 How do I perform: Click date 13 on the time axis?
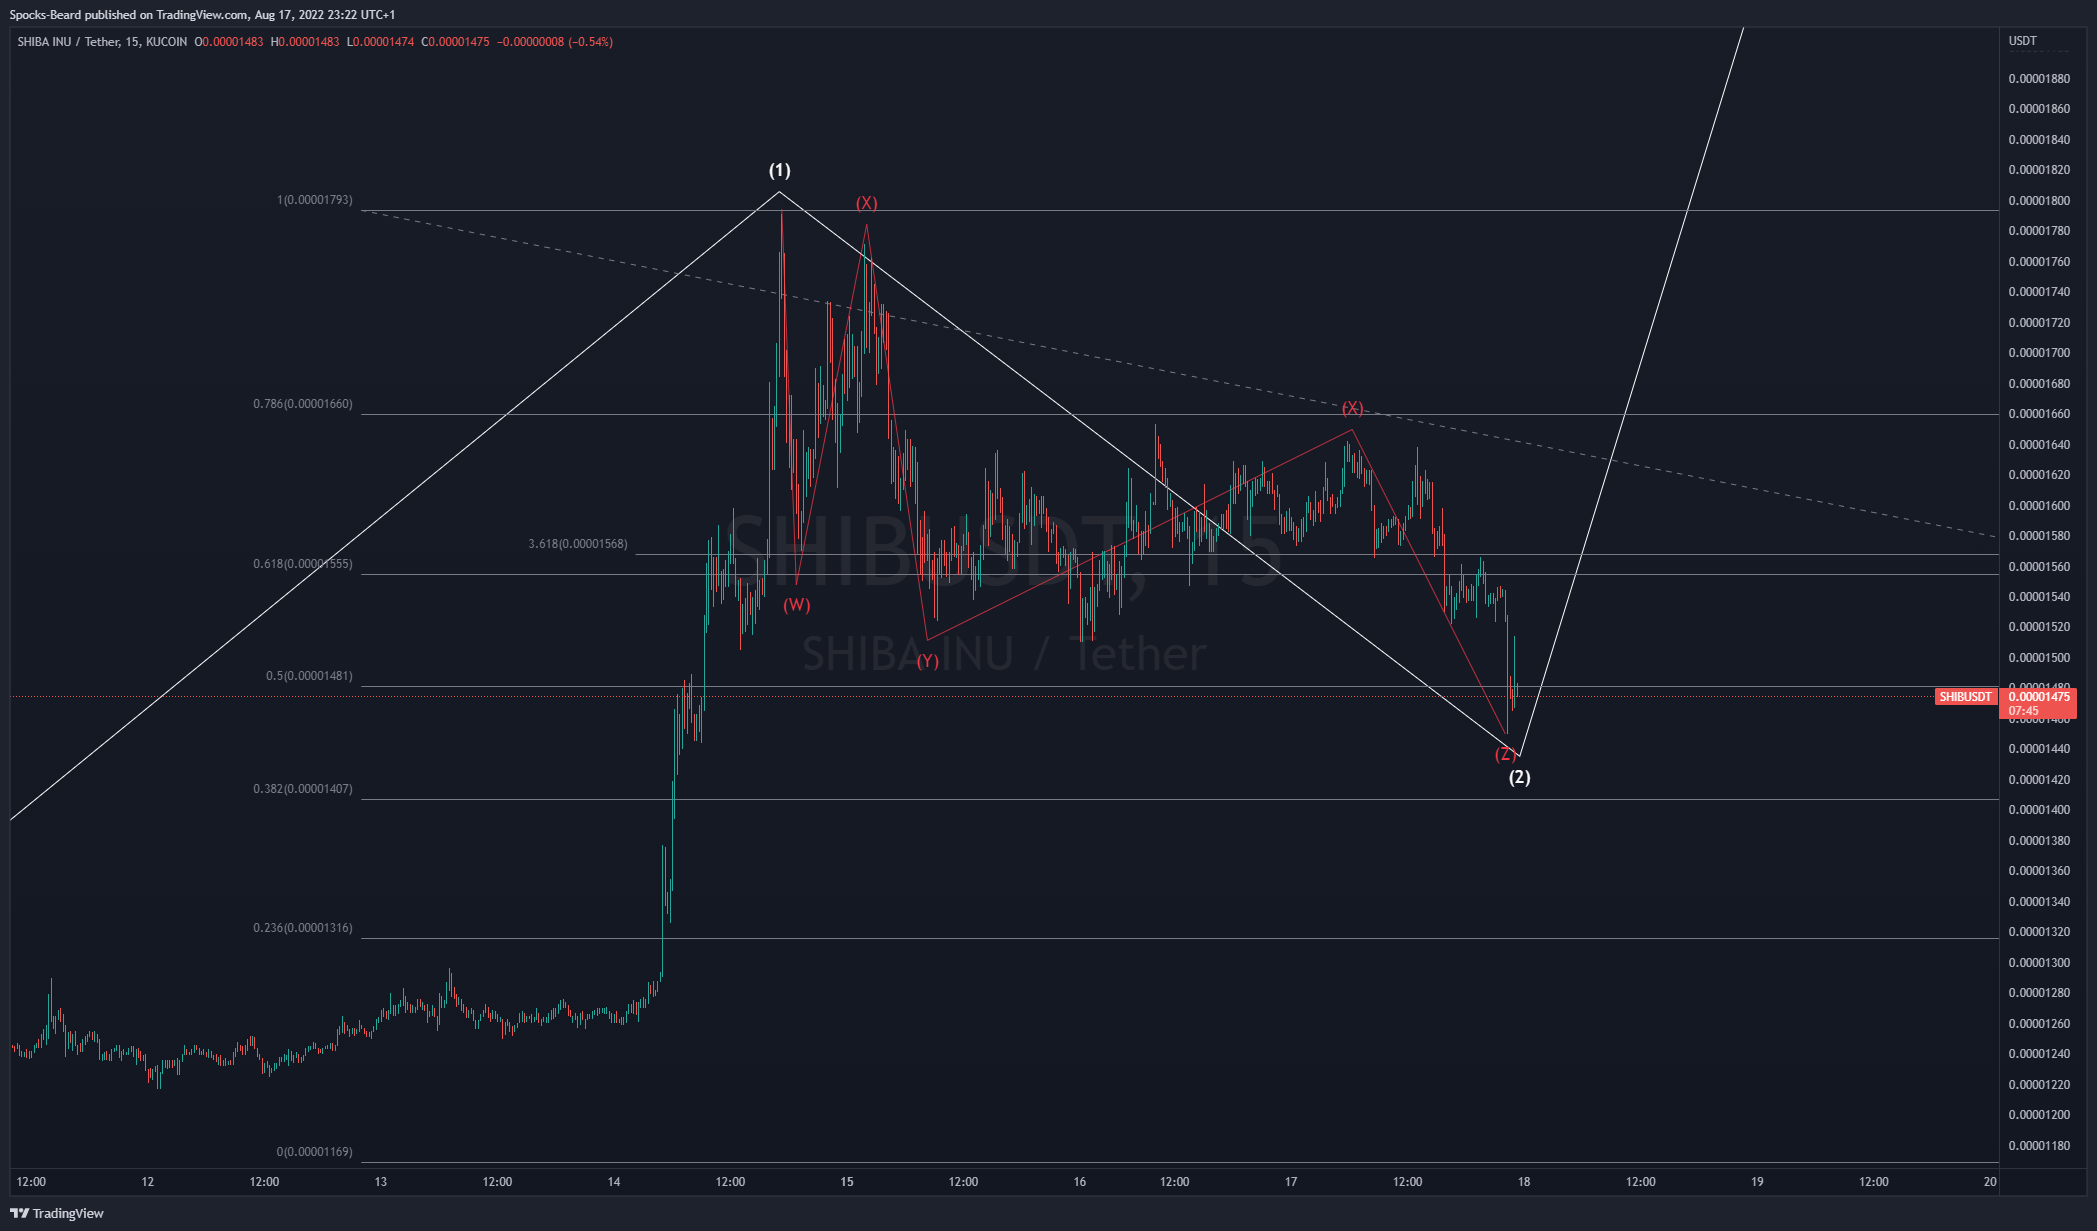(381, 1182)
